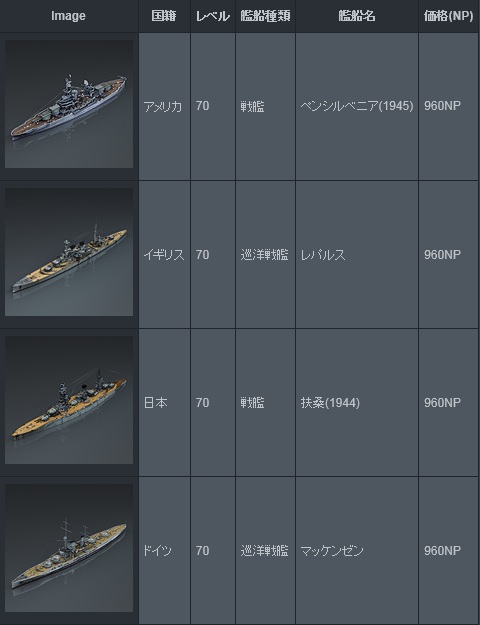The height and width of the screenshot is (625, 480).
Task: Click the イギリス nationality cell
Action: click(x=164, y=255)
